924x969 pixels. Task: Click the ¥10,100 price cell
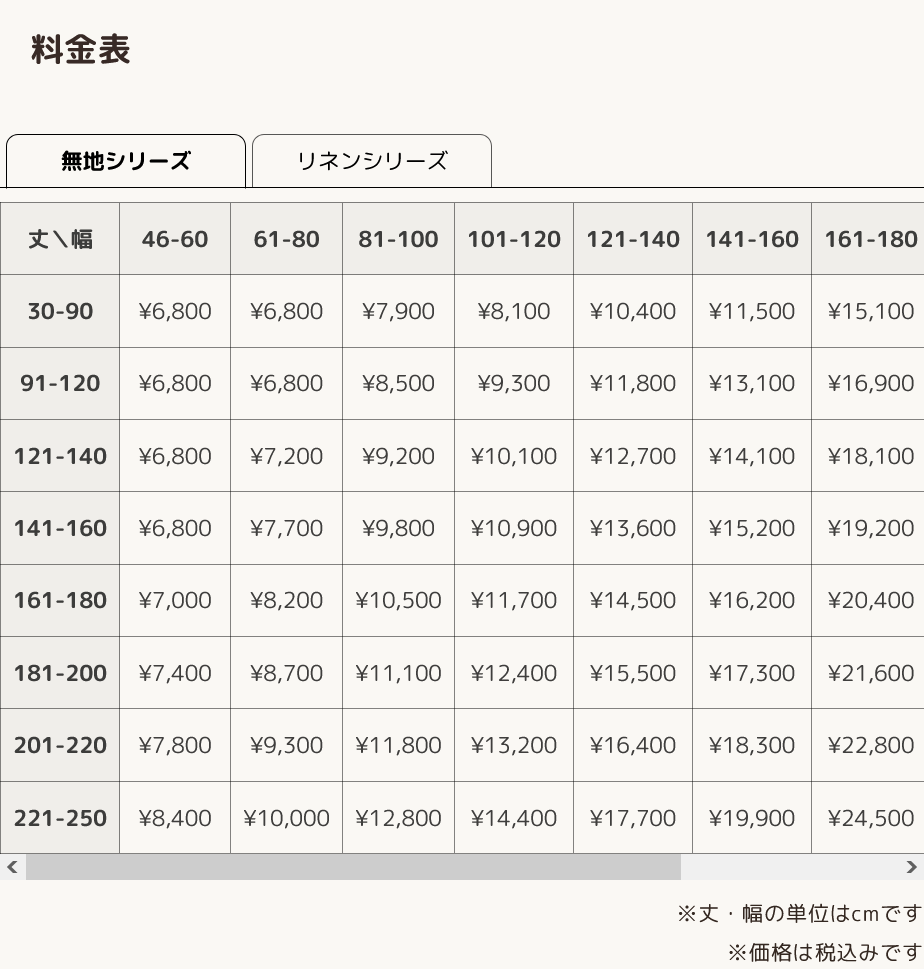(x=514, y=456)
